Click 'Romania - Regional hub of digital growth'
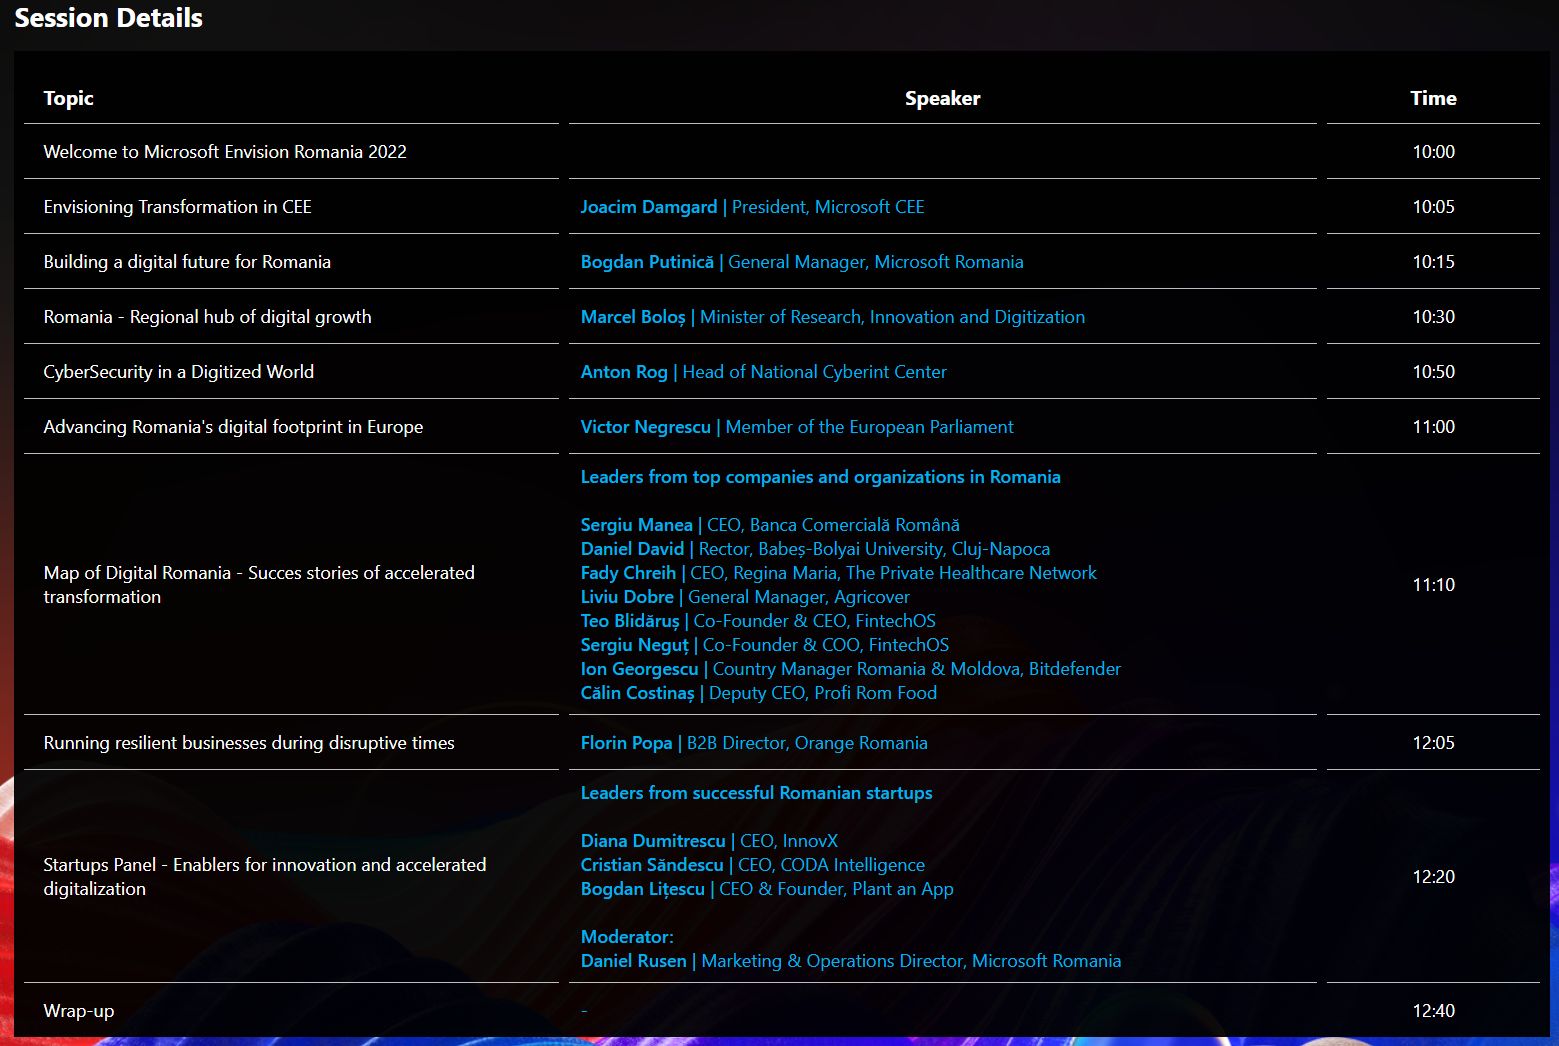Viewport: 1559px width, 1046px height. pos(207,317)
